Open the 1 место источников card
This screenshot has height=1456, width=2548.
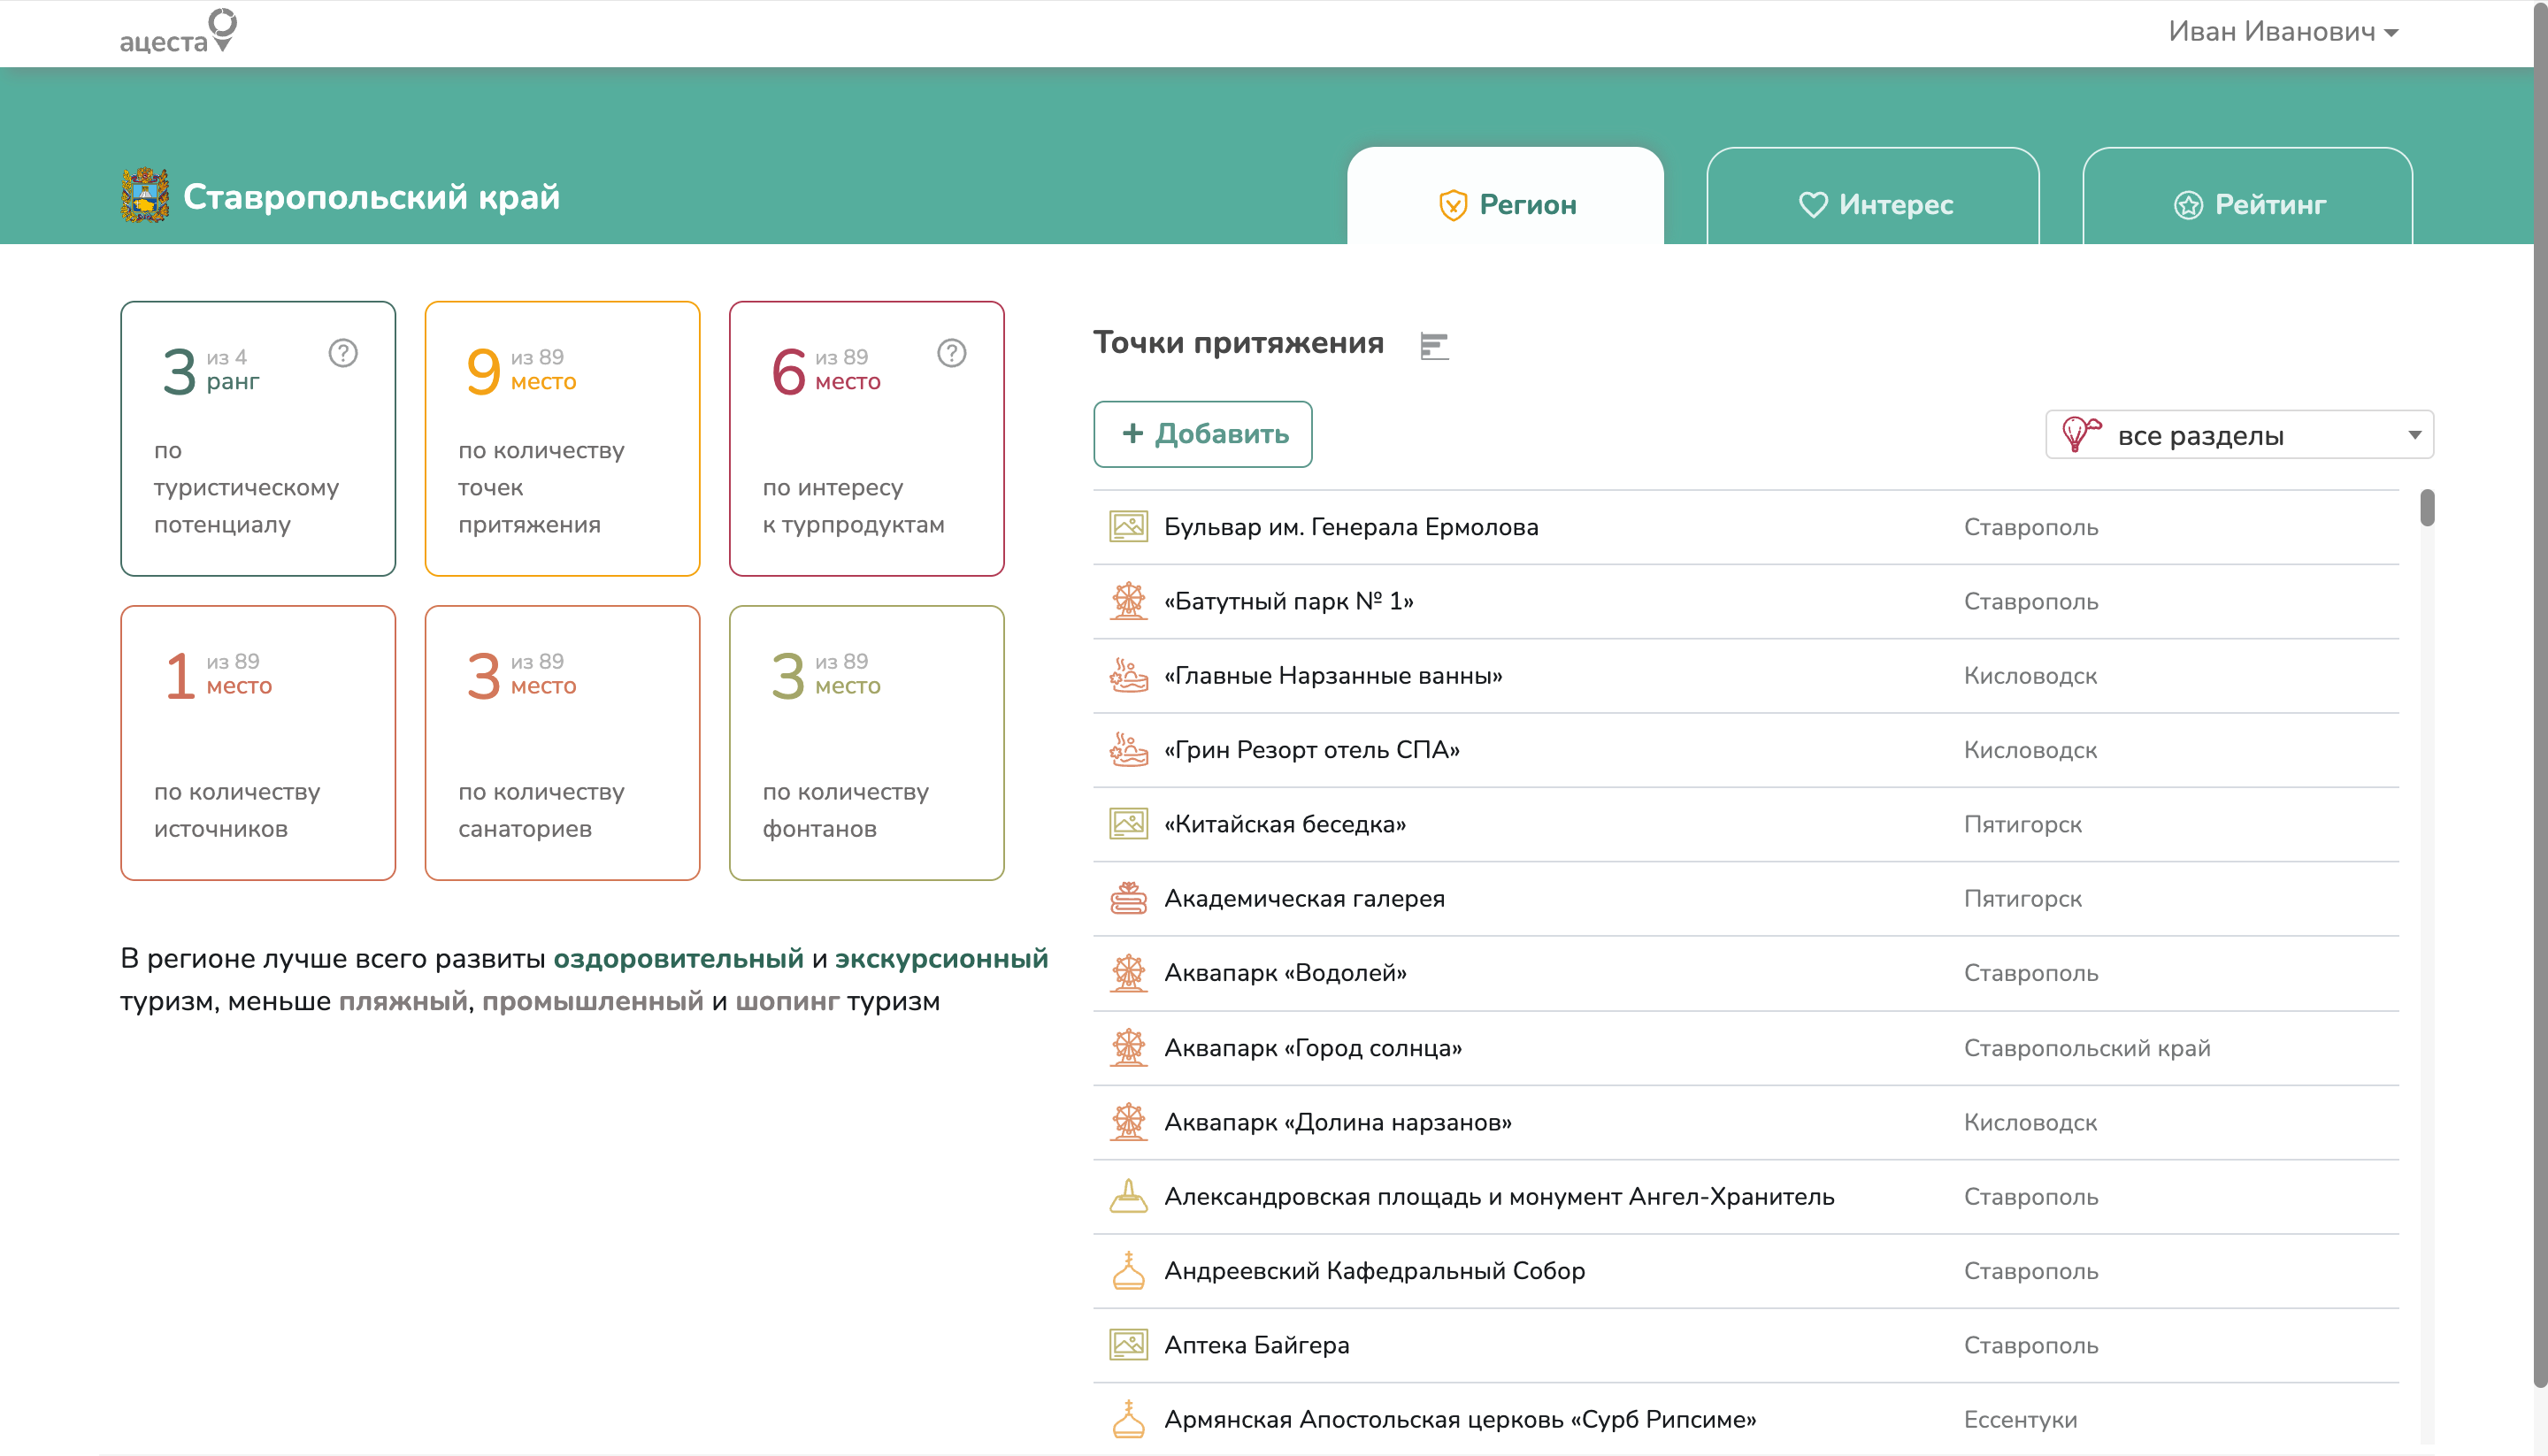258,742
